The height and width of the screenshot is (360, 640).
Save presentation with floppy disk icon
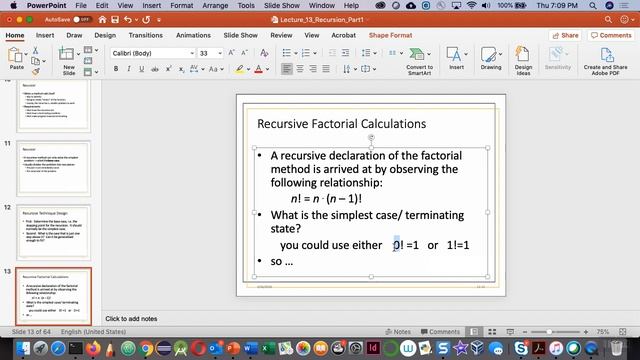[115, 20]
